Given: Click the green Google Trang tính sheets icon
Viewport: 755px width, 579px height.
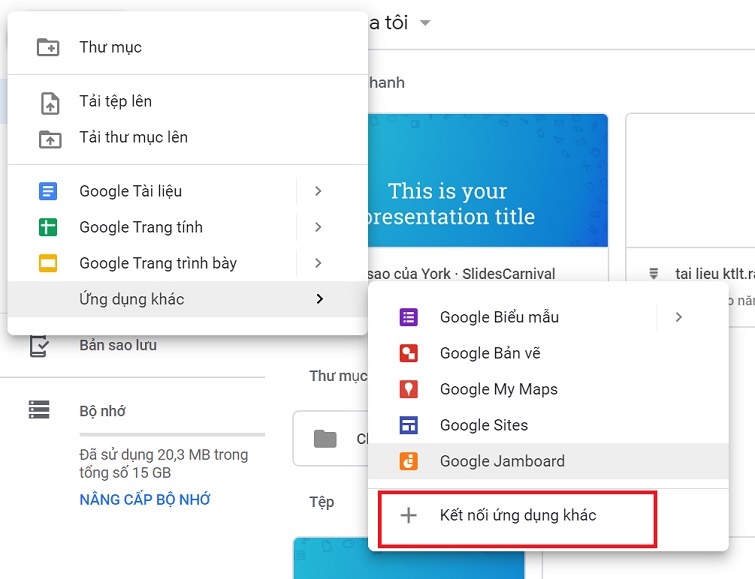Looking at the screenshot, I should [48, 227].
